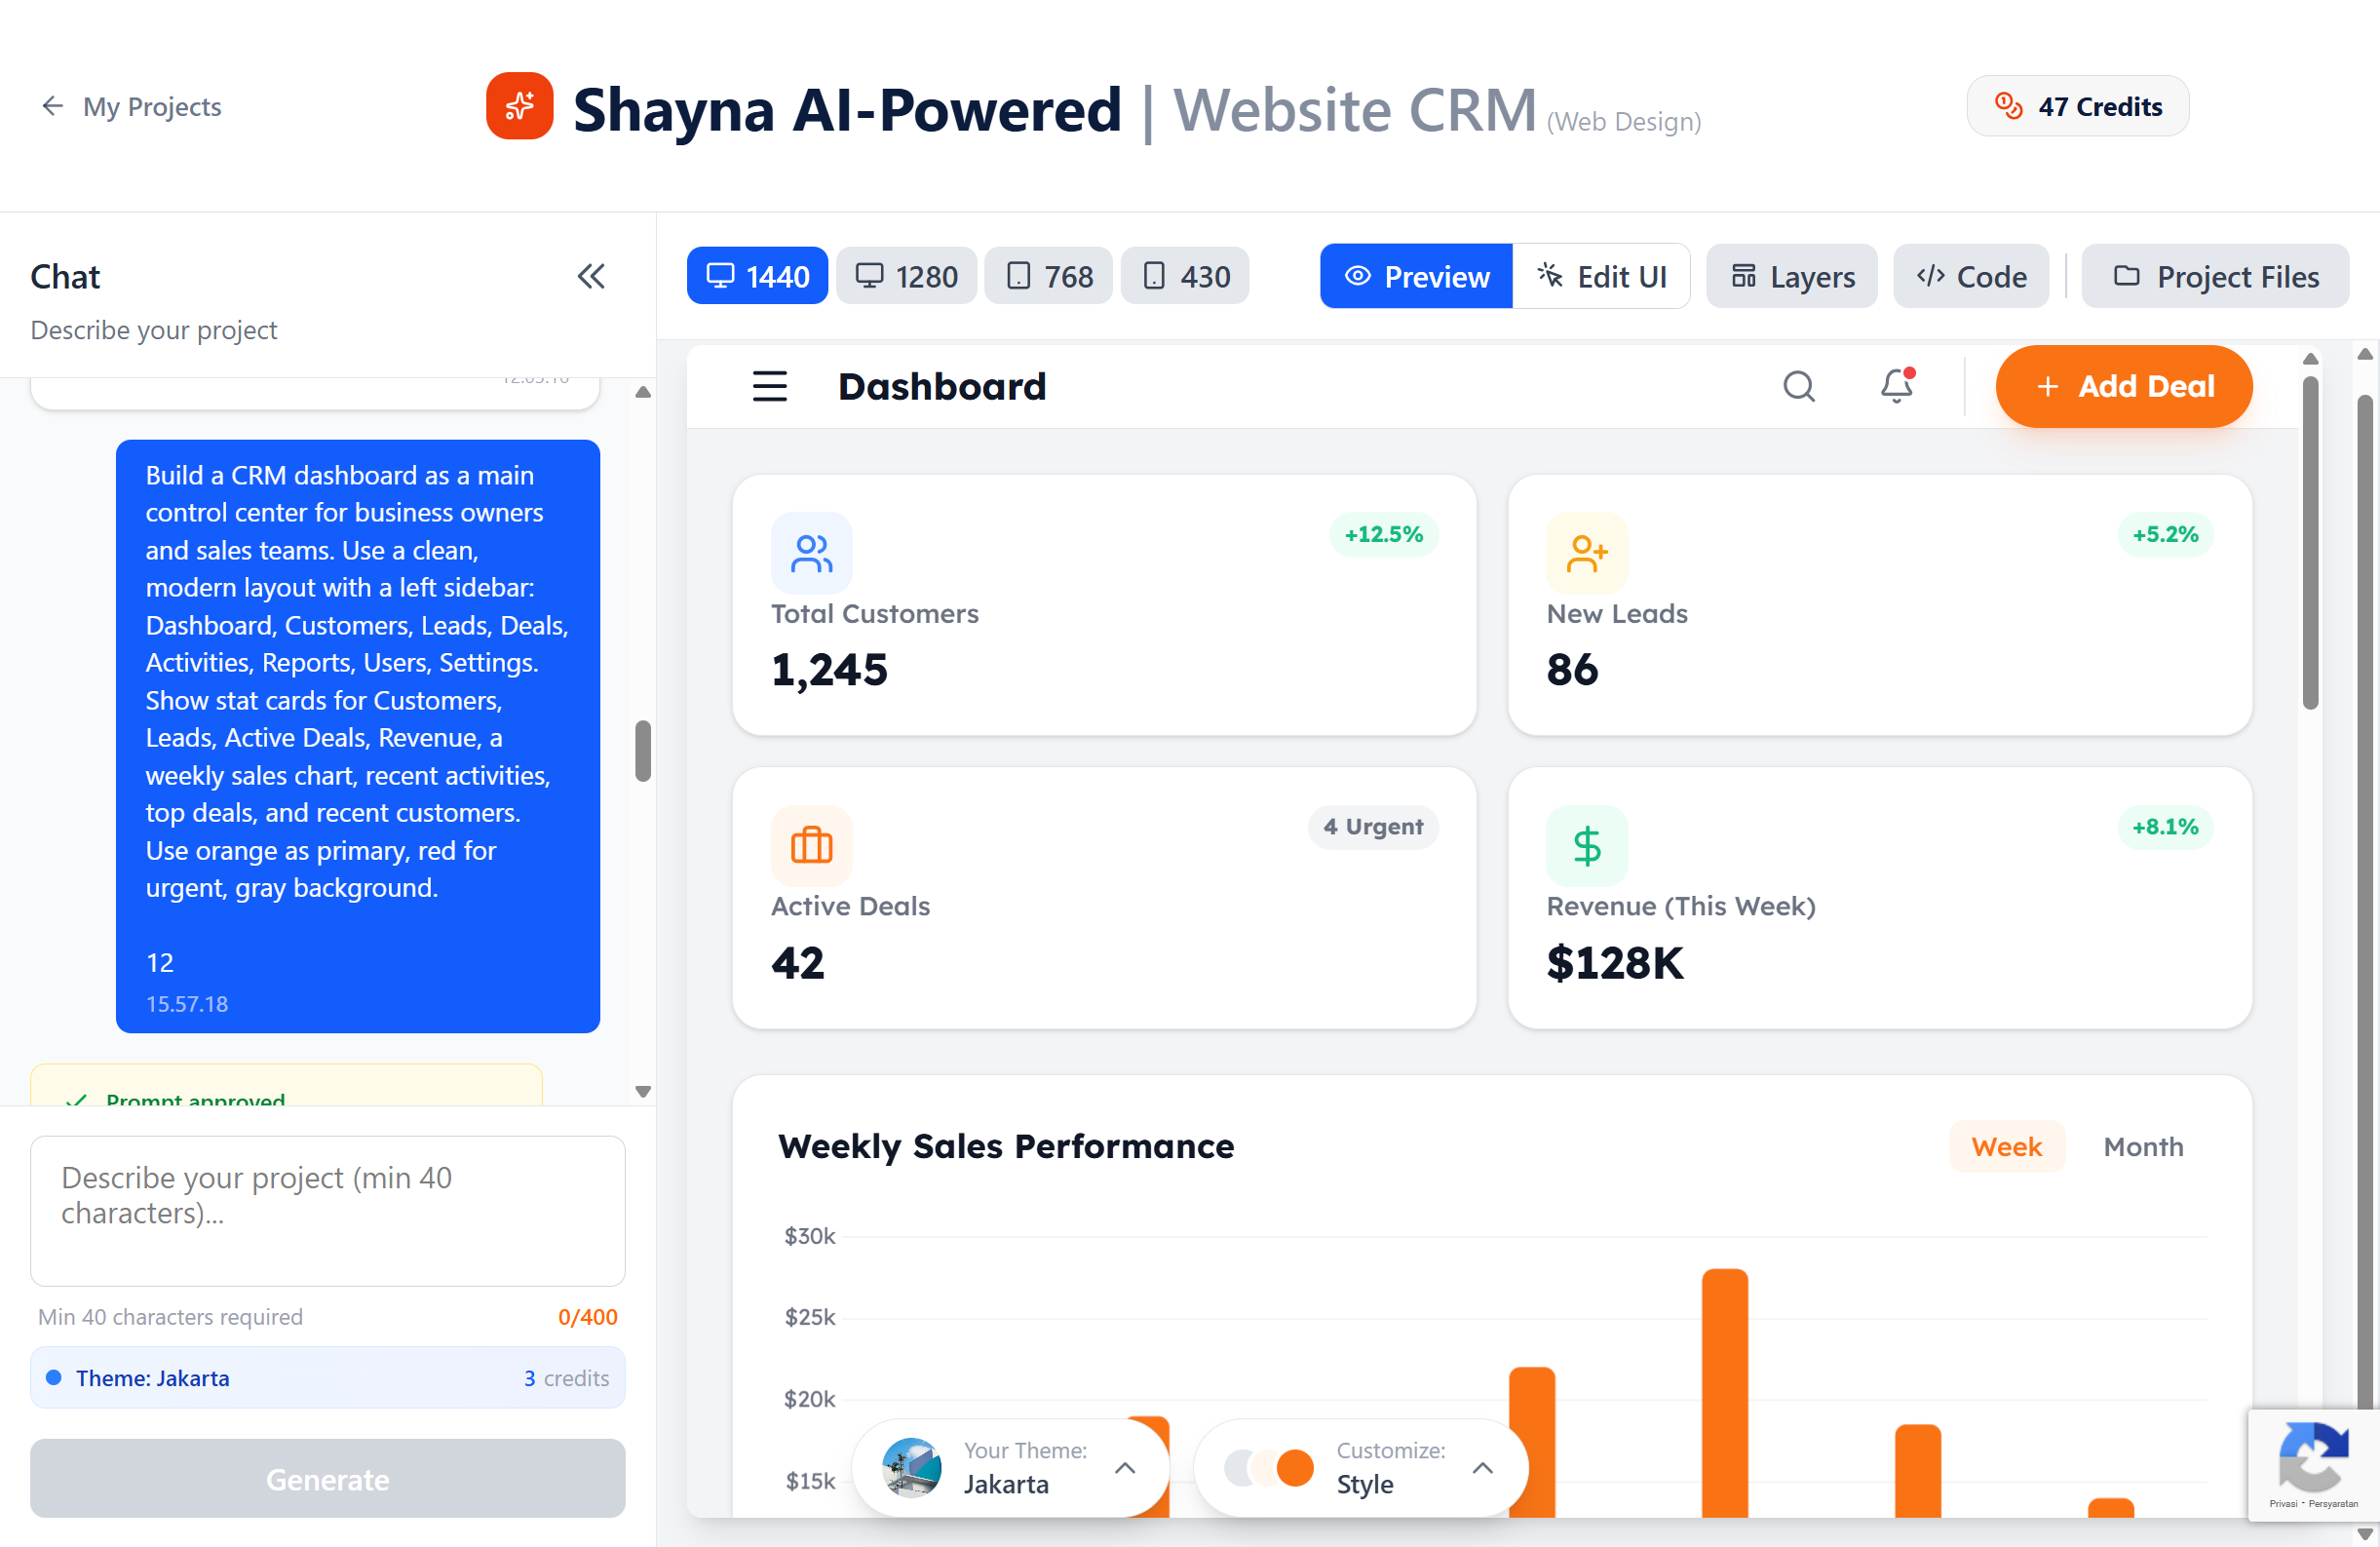Collapse the Chat panel
This screenshot has height=1547, width=2380.
(x=591, y=276)
